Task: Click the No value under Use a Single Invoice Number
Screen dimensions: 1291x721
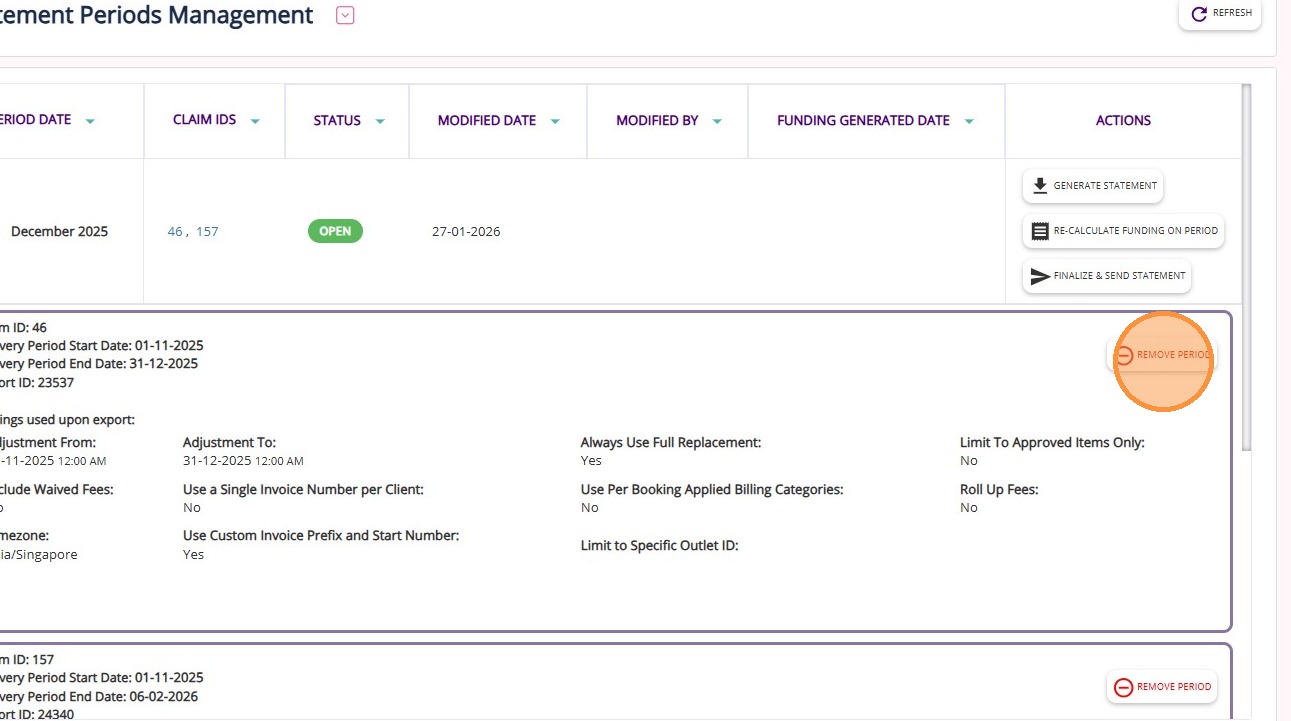Action: (192, 508)
